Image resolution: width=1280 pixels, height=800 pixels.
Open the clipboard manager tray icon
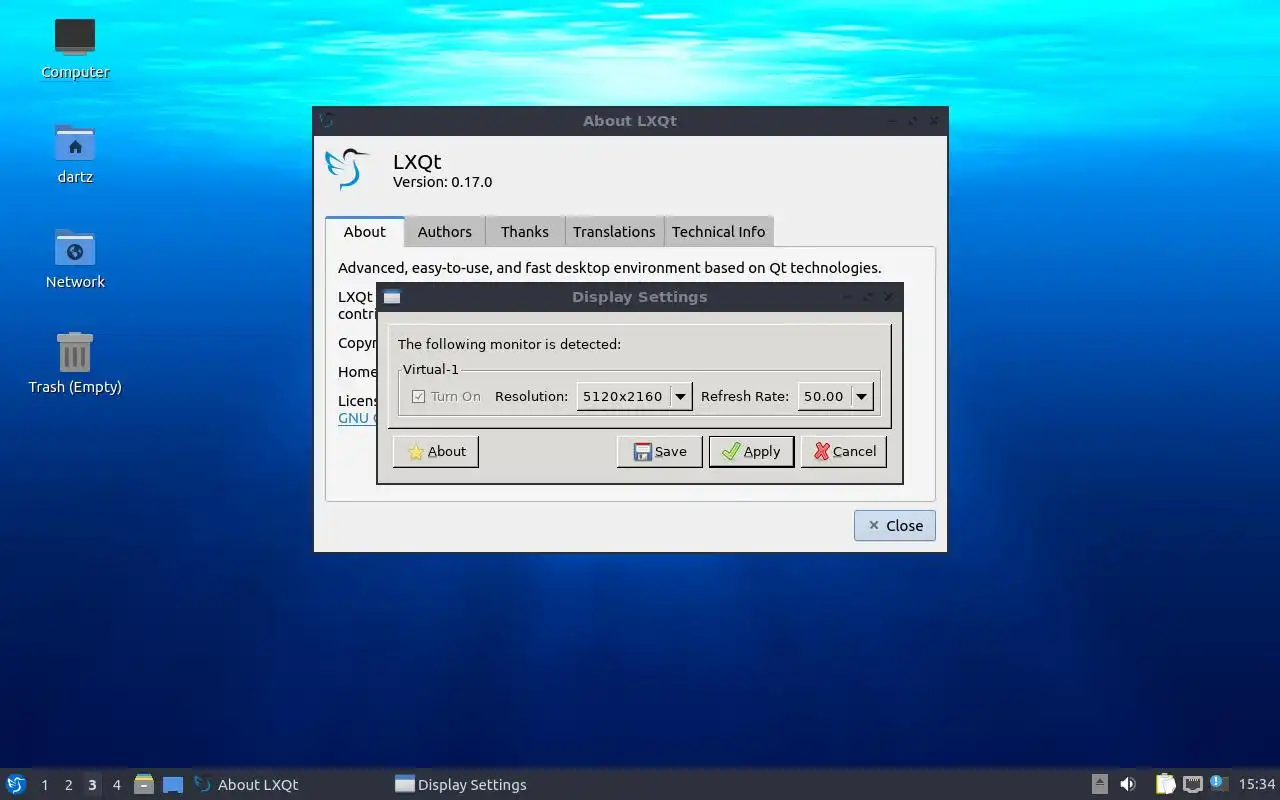pyautogui.click(x=1166, y=784)
